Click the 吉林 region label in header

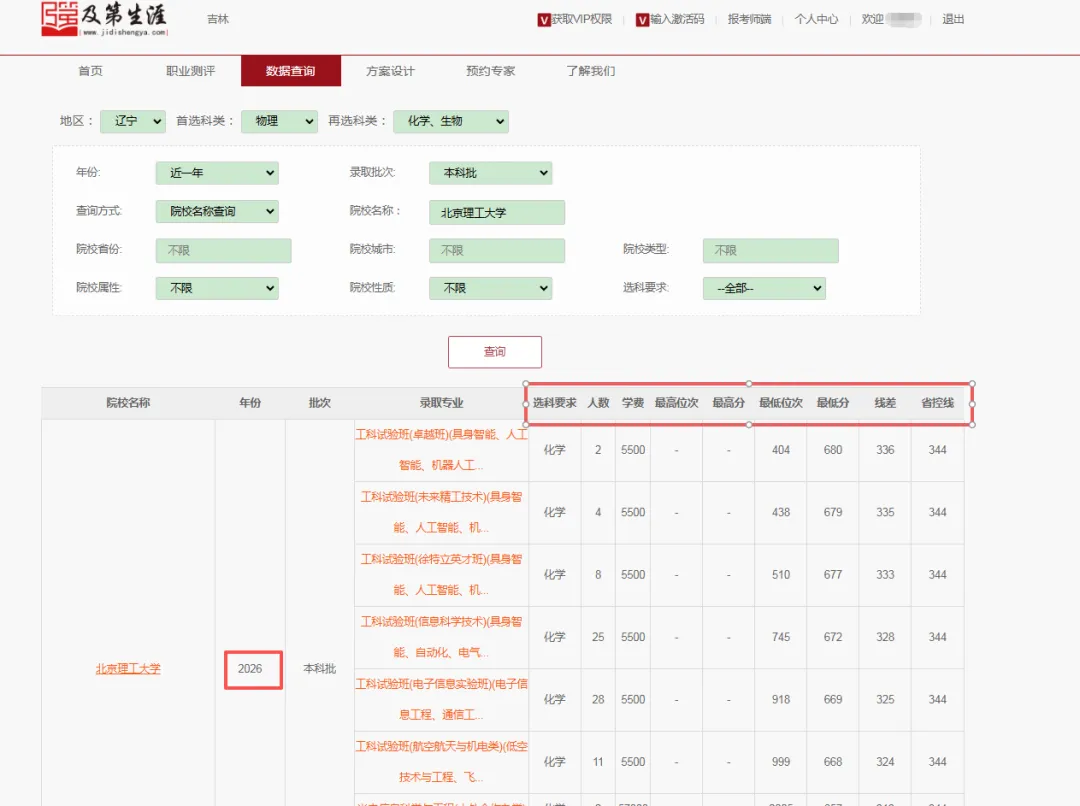pos(218,19)
